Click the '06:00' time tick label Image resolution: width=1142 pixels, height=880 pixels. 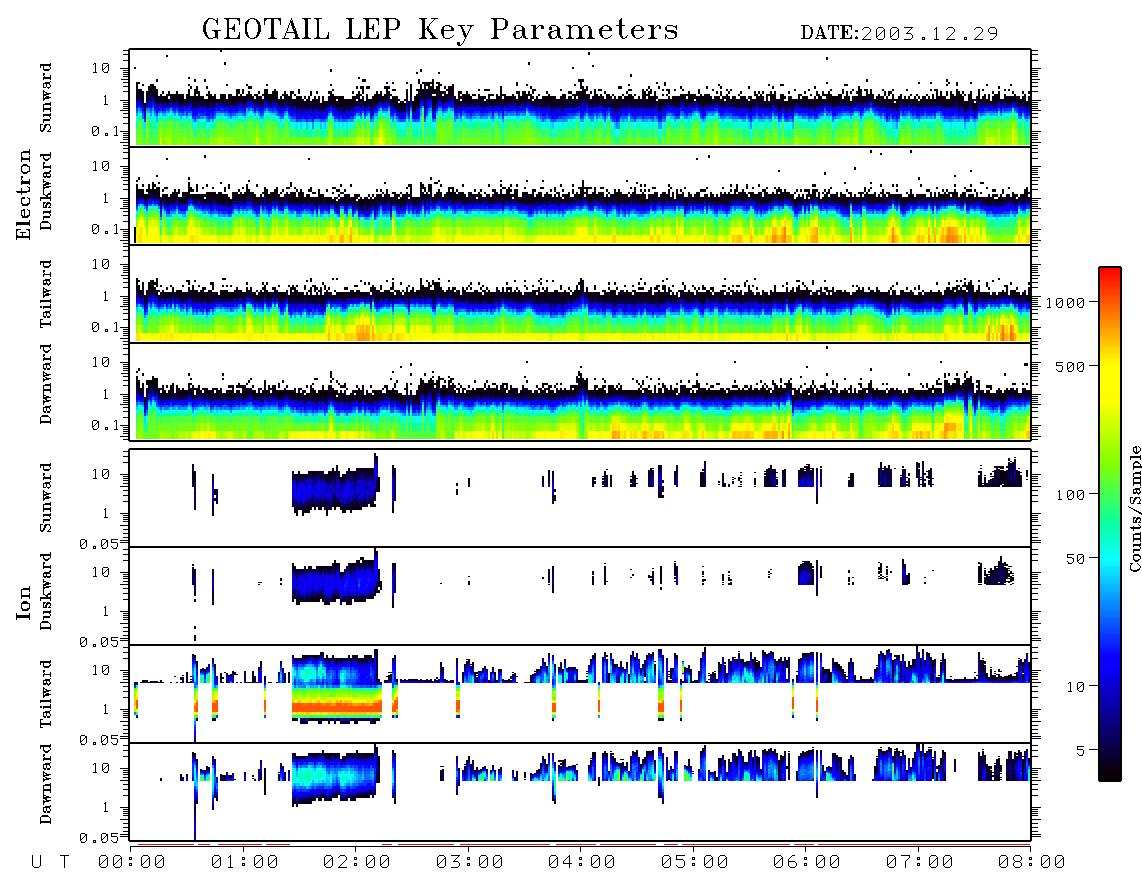pyautogui.click(x=807, y=862)
